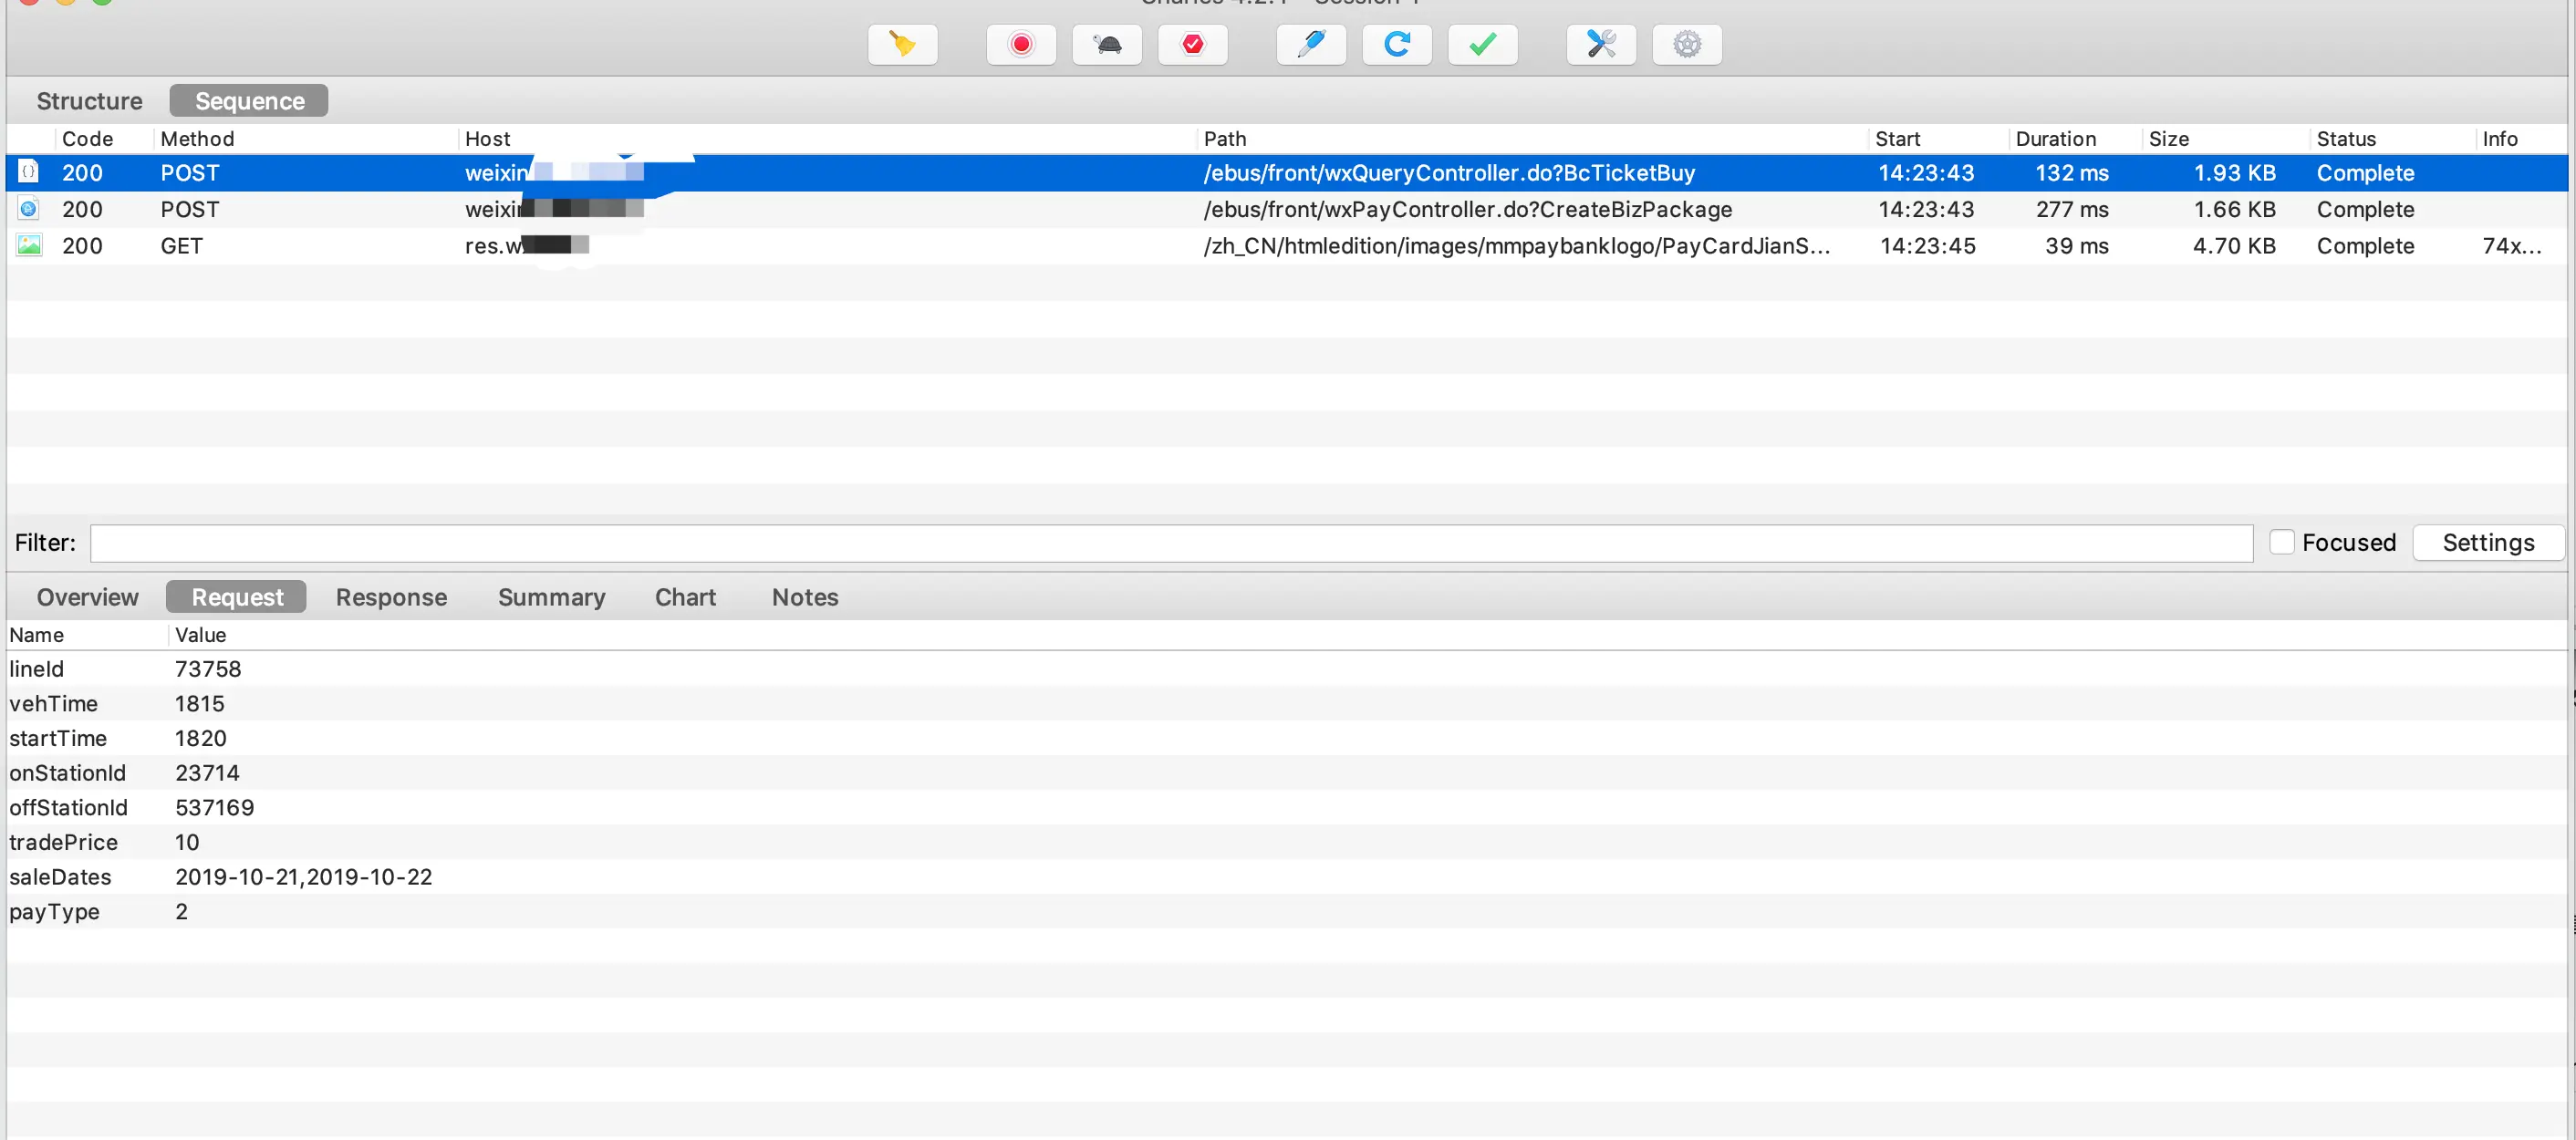Validate the selected response with green checkmark

[1483, 44]
